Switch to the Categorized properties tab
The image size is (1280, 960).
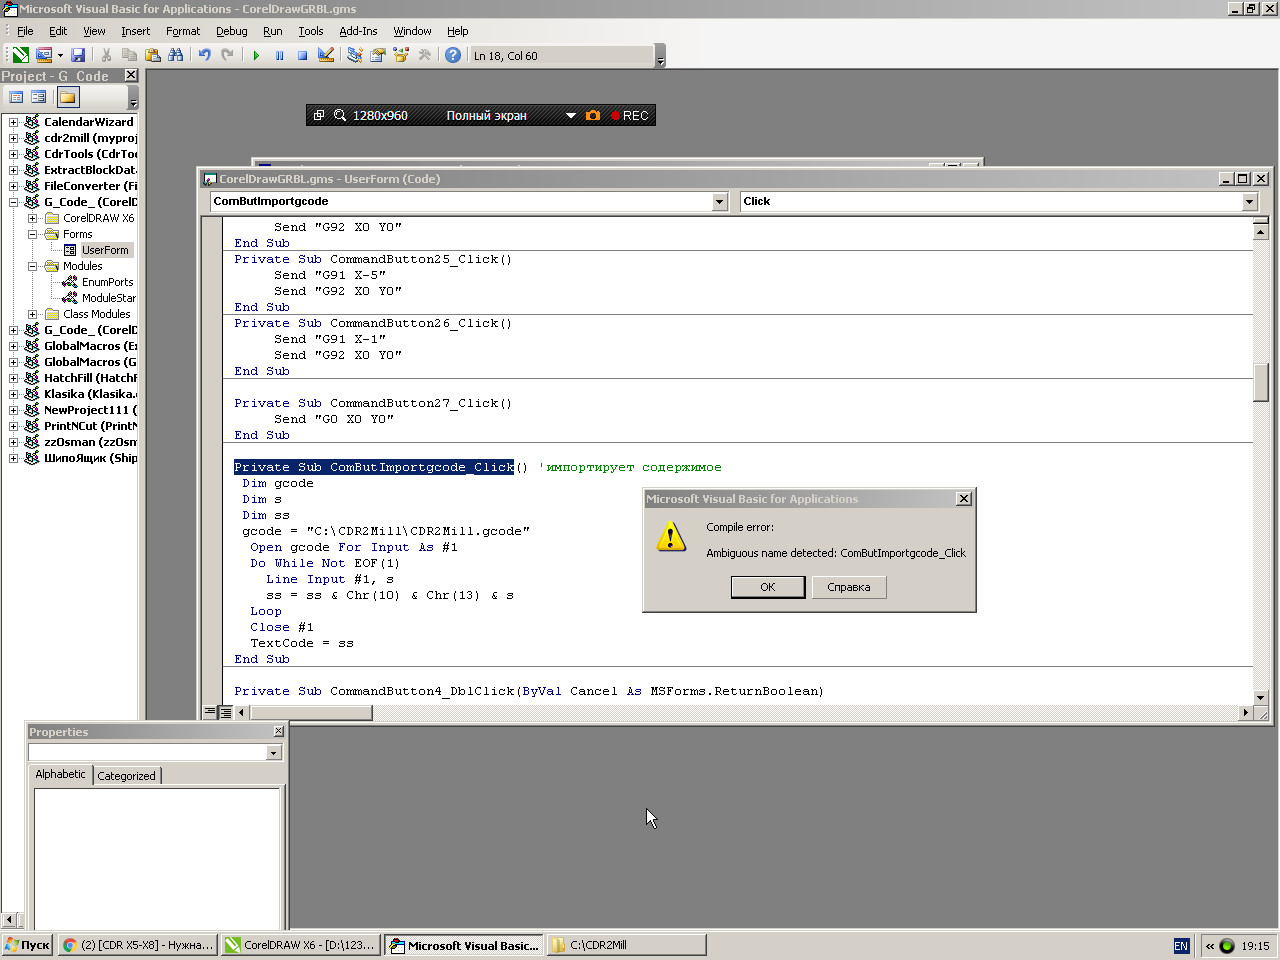pyautogui.click(x=126, y=776)
